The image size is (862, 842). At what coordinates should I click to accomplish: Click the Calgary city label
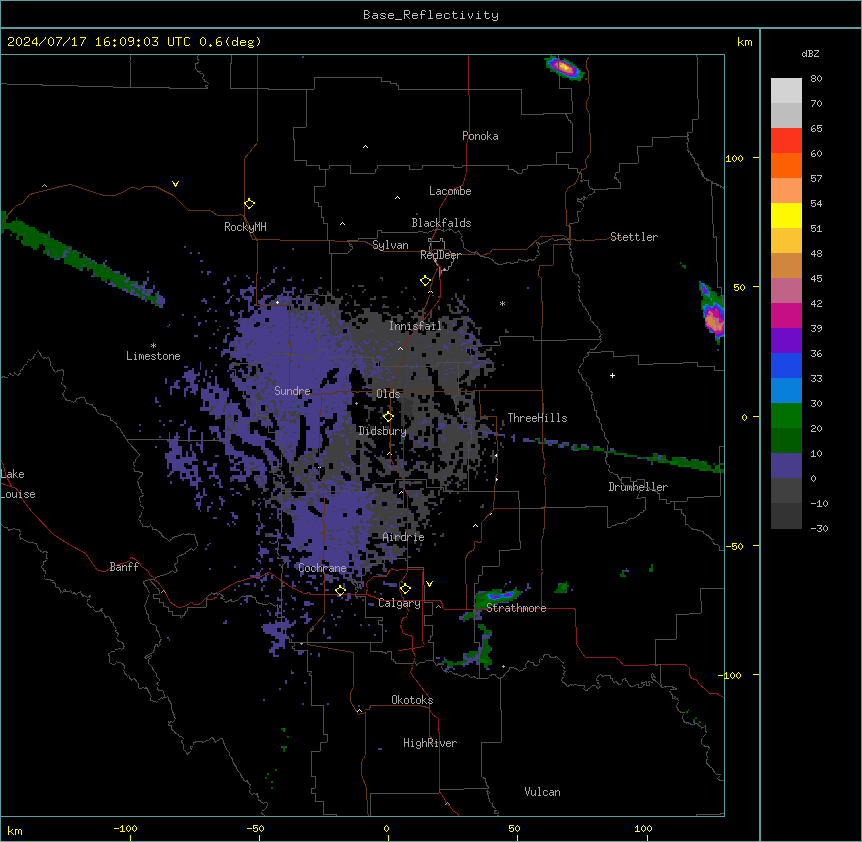coord(399,603)
